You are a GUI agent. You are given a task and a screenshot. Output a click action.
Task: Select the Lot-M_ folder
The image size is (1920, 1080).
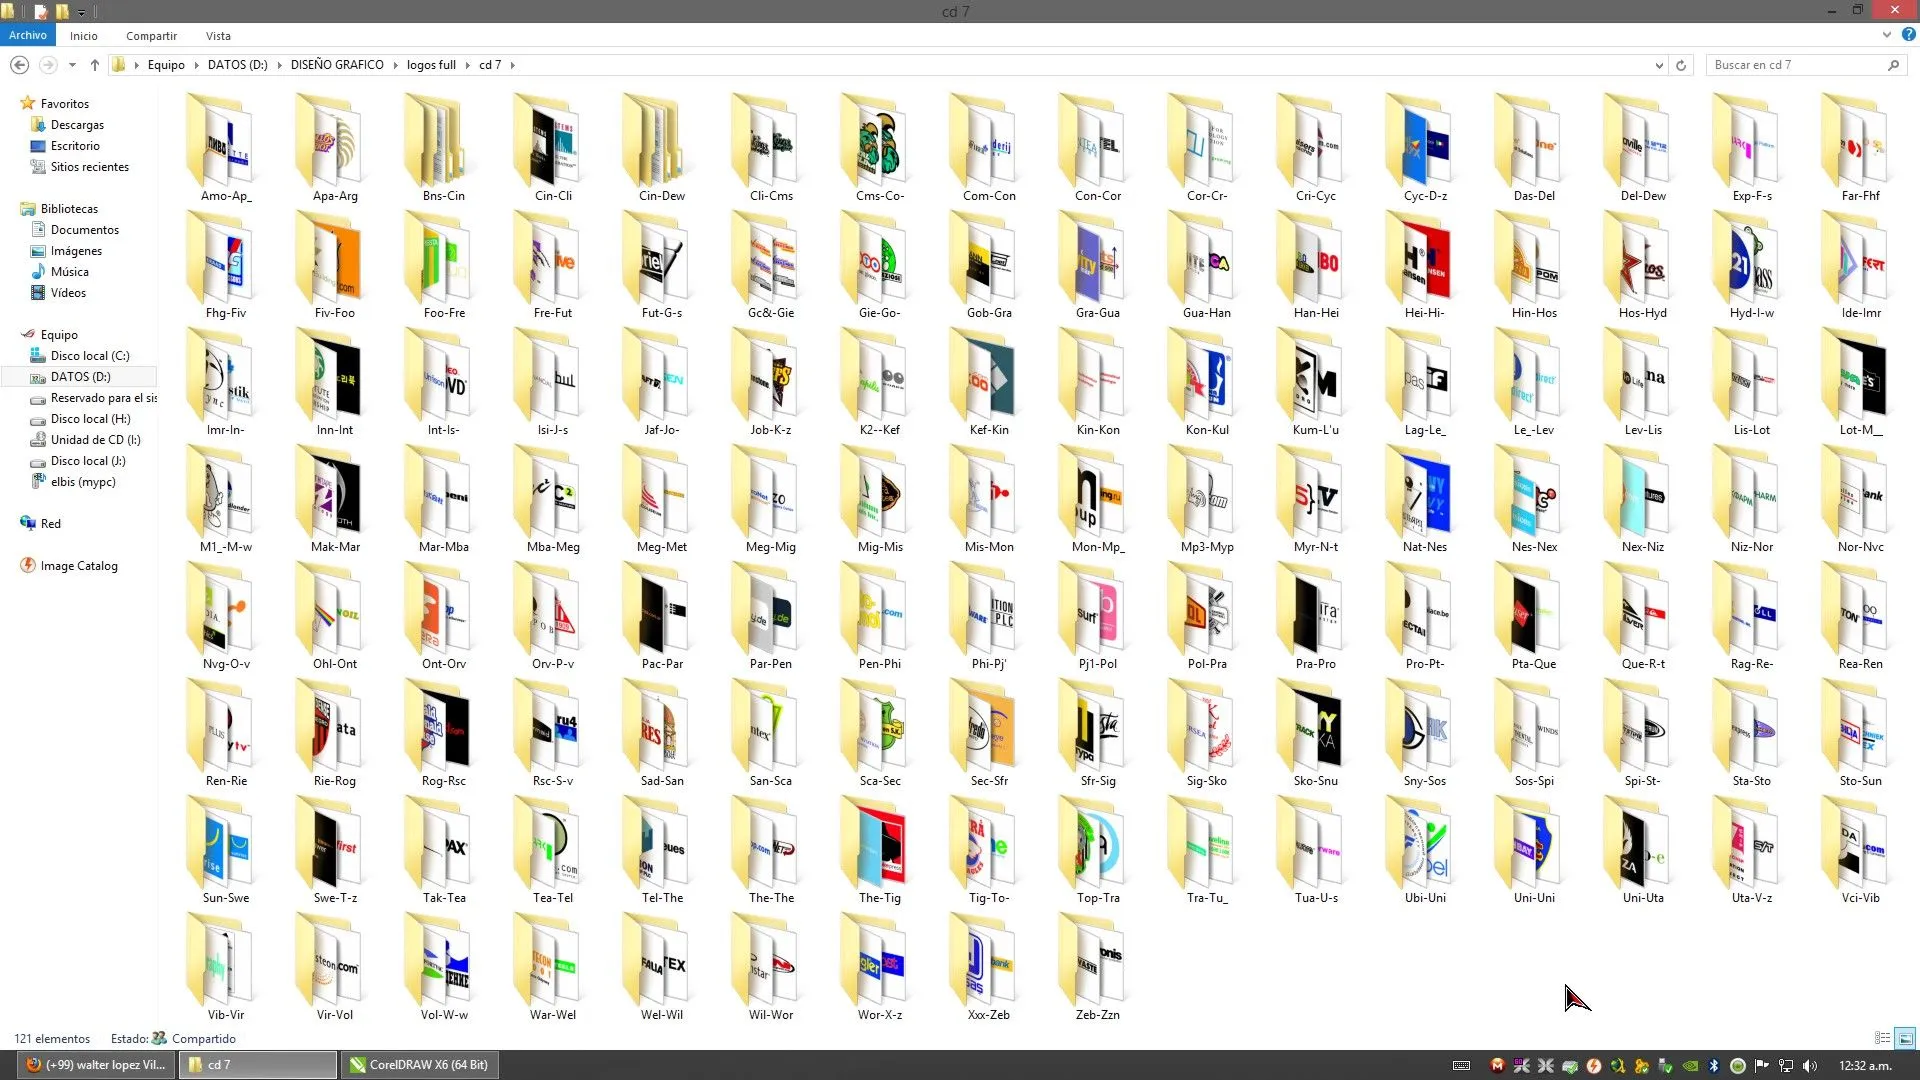(1861, 382)
